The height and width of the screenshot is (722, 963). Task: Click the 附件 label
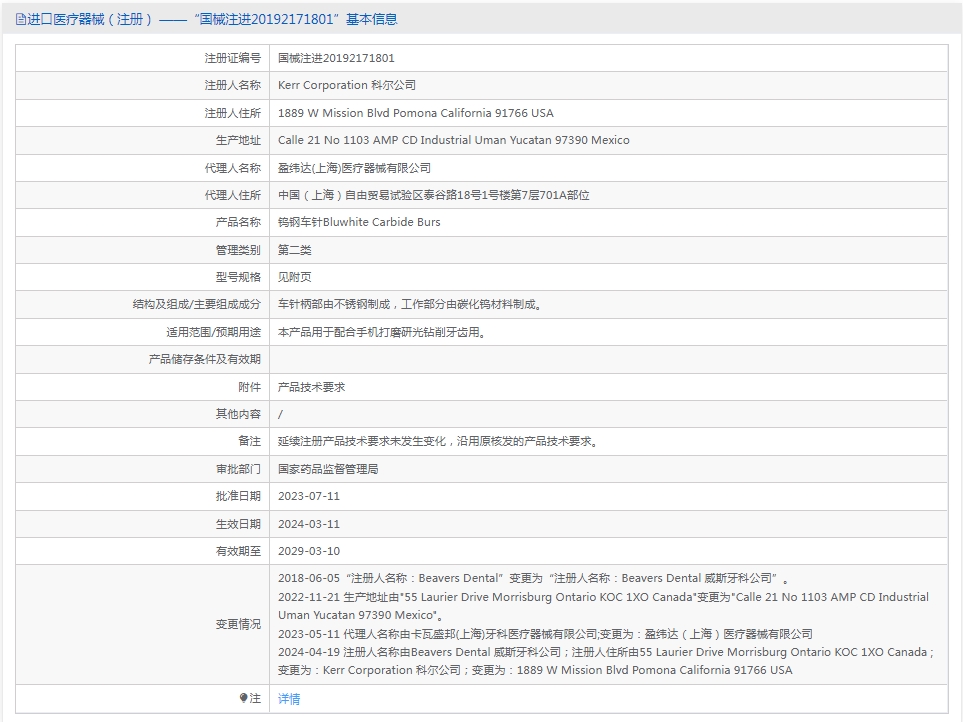tap(249, 387)
